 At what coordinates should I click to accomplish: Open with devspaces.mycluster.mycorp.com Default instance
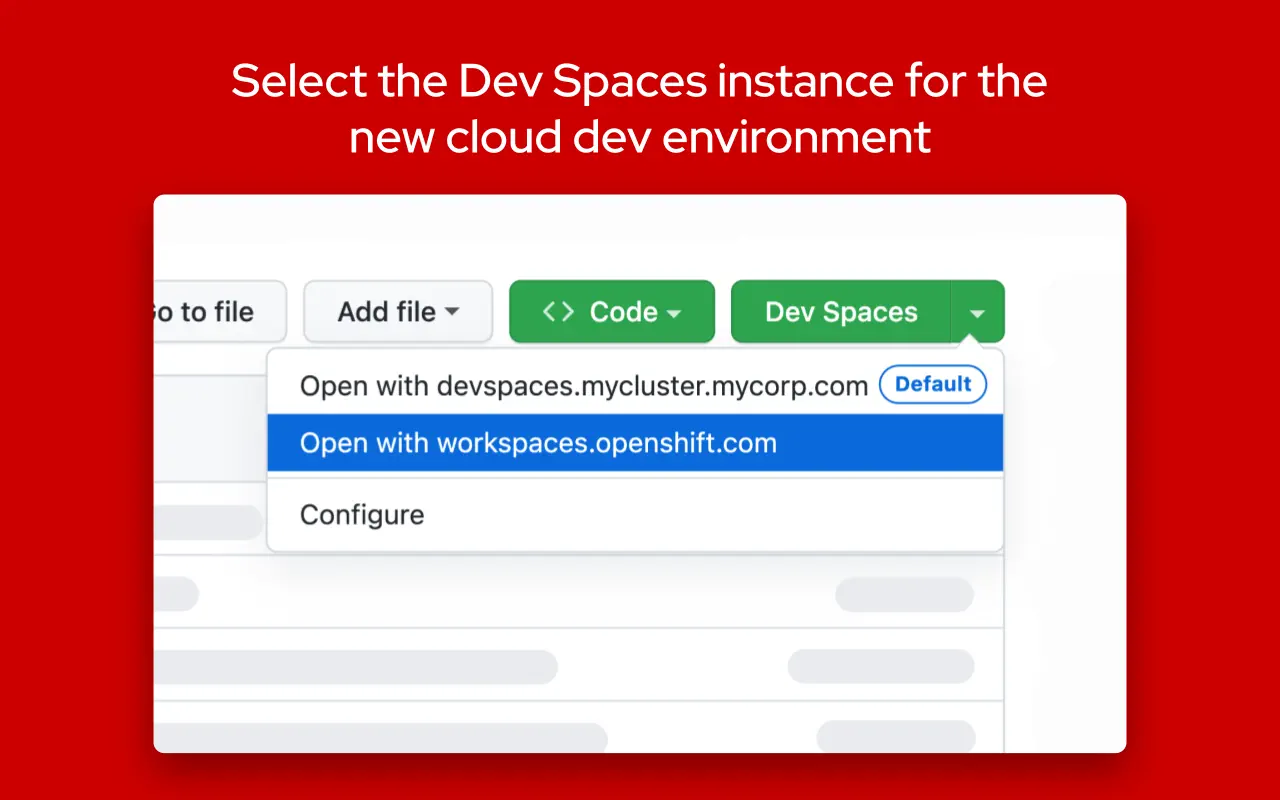point(583,385)
